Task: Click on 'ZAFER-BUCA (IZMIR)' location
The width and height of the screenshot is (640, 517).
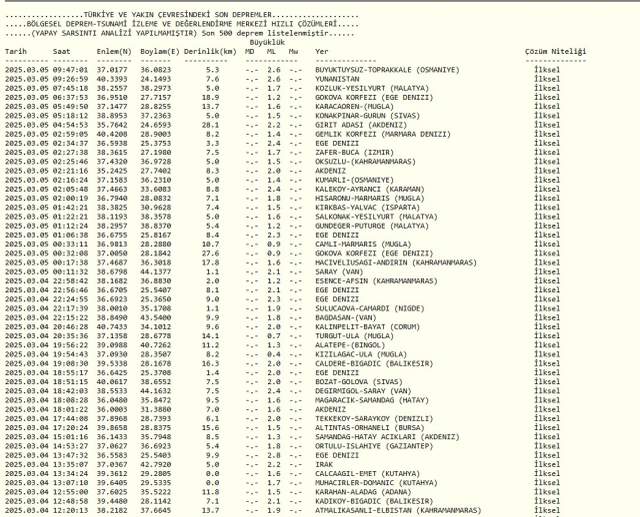Action: point(354,153)
